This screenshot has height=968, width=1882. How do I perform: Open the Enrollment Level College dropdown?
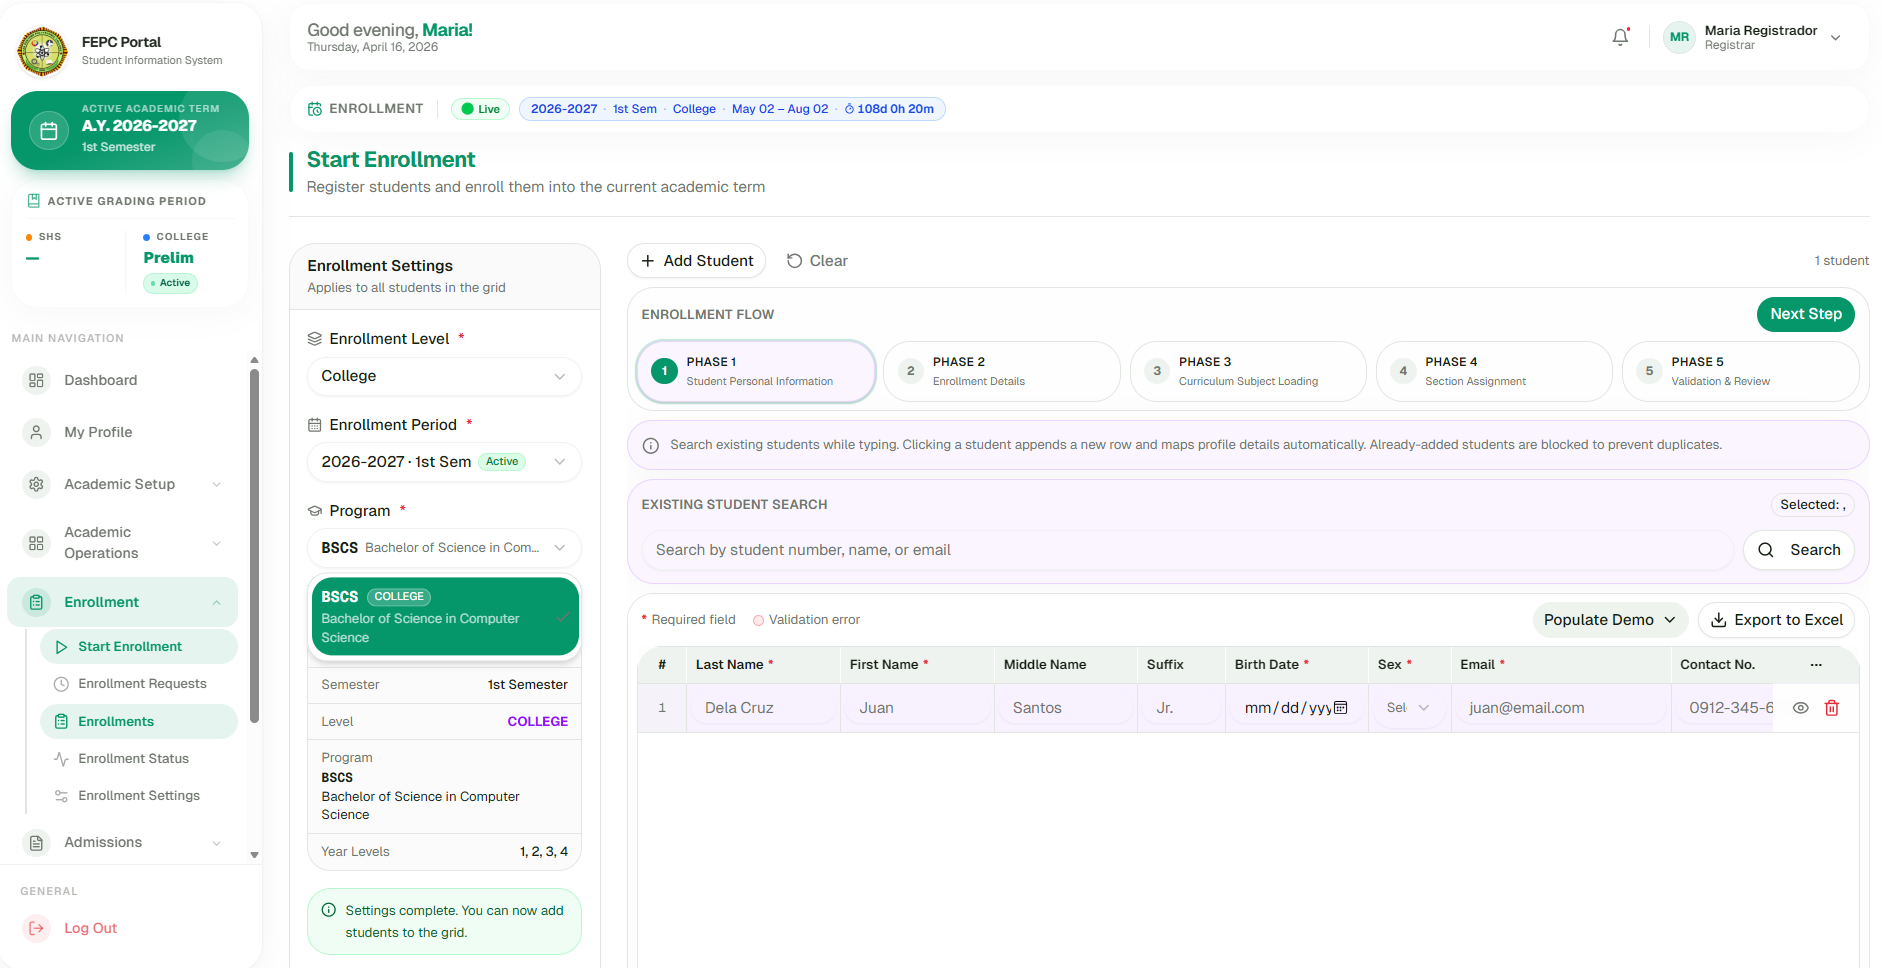point(444,376)
